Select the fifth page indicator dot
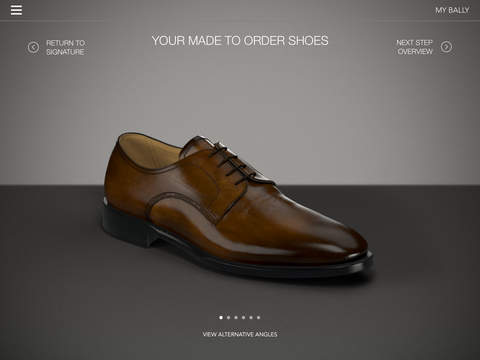480x360 pixels. coord(251,317)
